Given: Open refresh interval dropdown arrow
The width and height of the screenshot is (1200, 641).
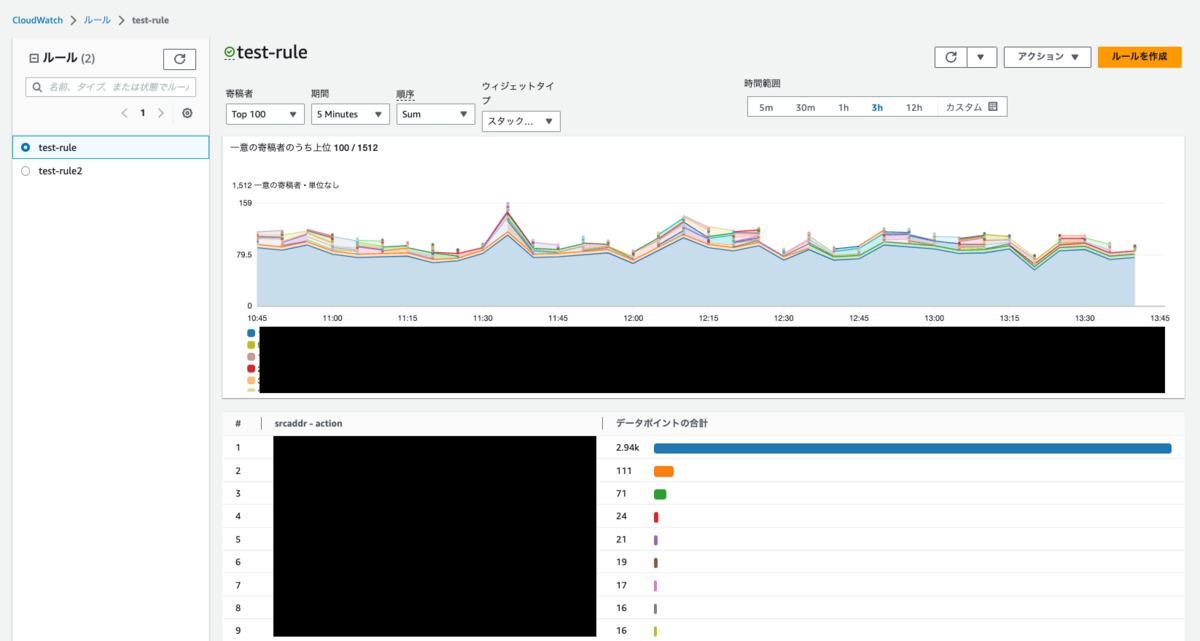Looking at the screenshot, I should click(x=981, y=57).
